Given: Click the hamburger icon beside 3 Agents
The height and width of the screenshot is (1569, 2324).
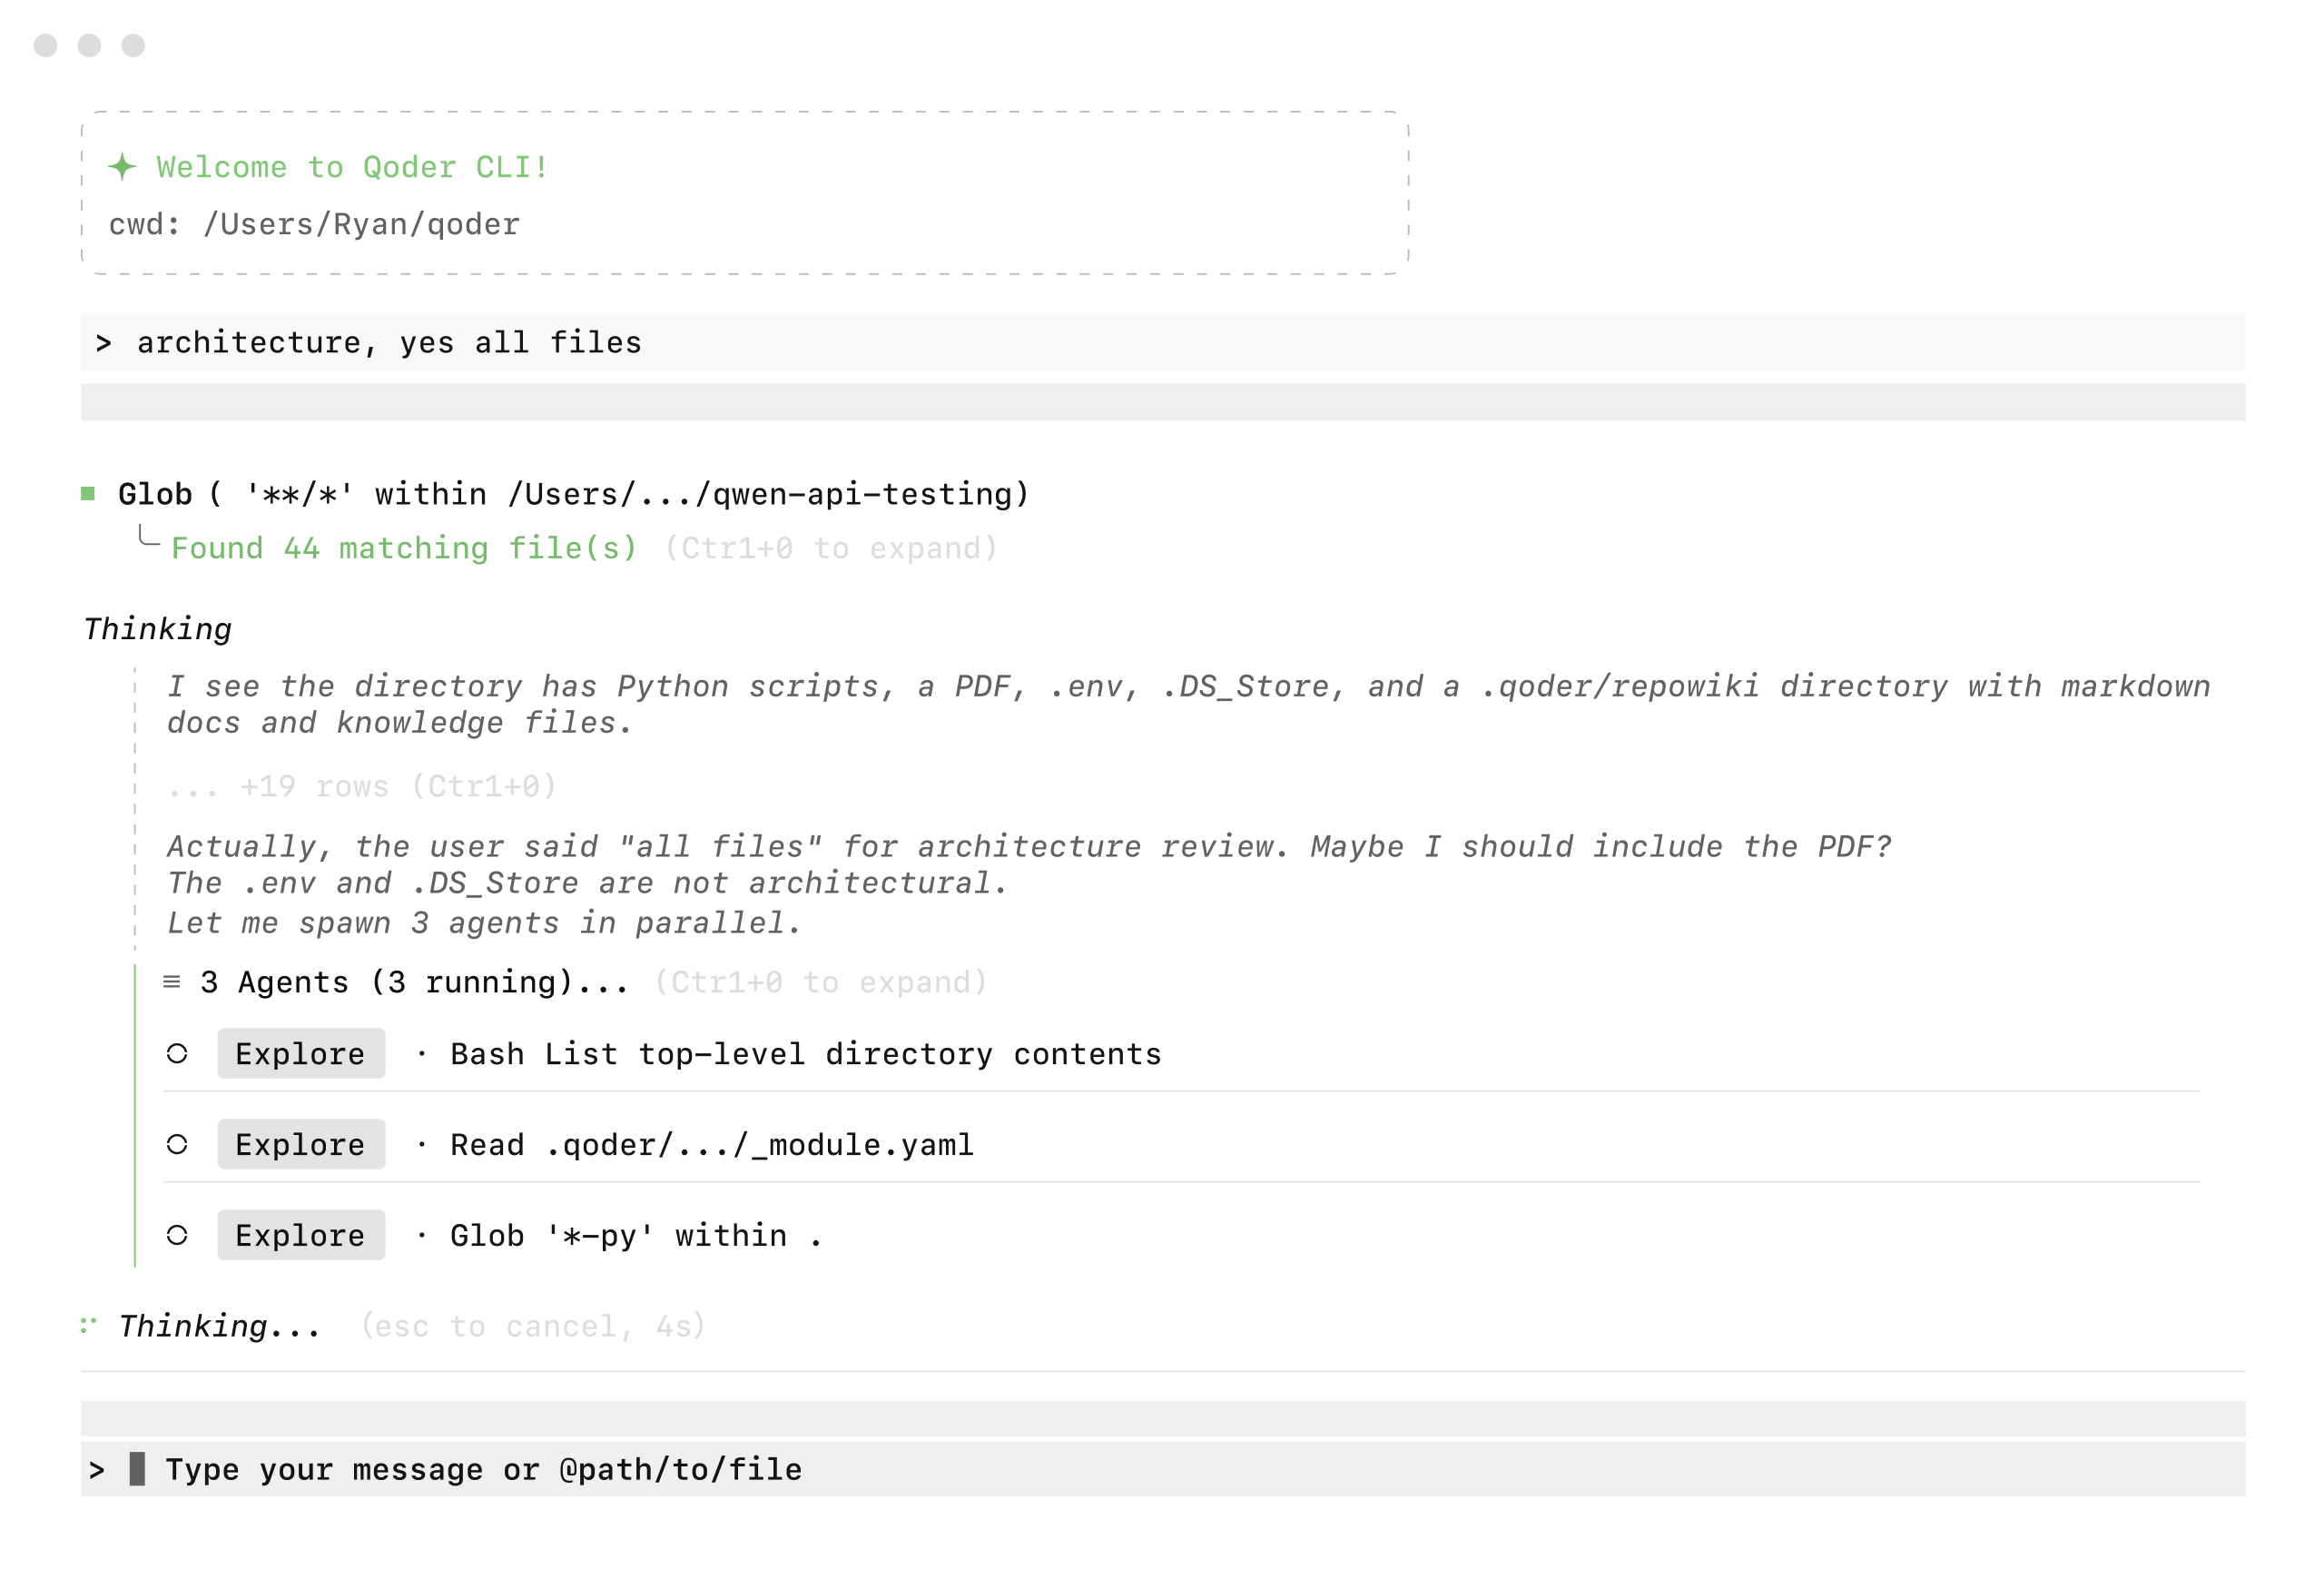Looking at the screenshot, I should pos(172,982).
